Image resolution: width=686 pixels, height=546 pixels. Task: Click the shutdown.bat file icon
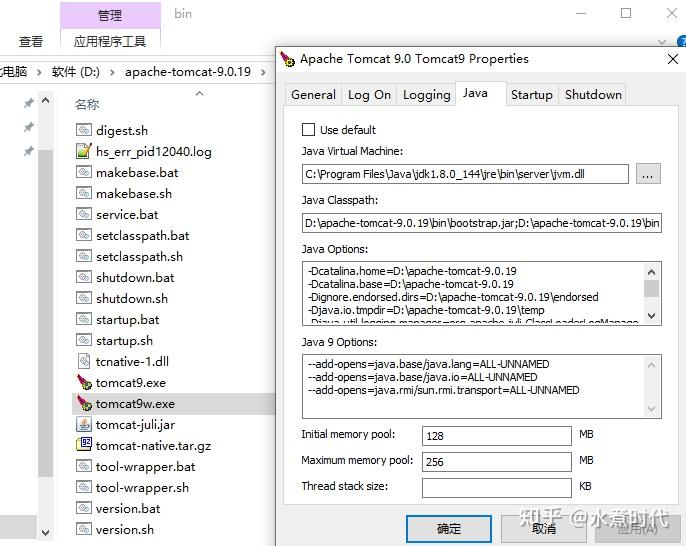coord(84,277)
